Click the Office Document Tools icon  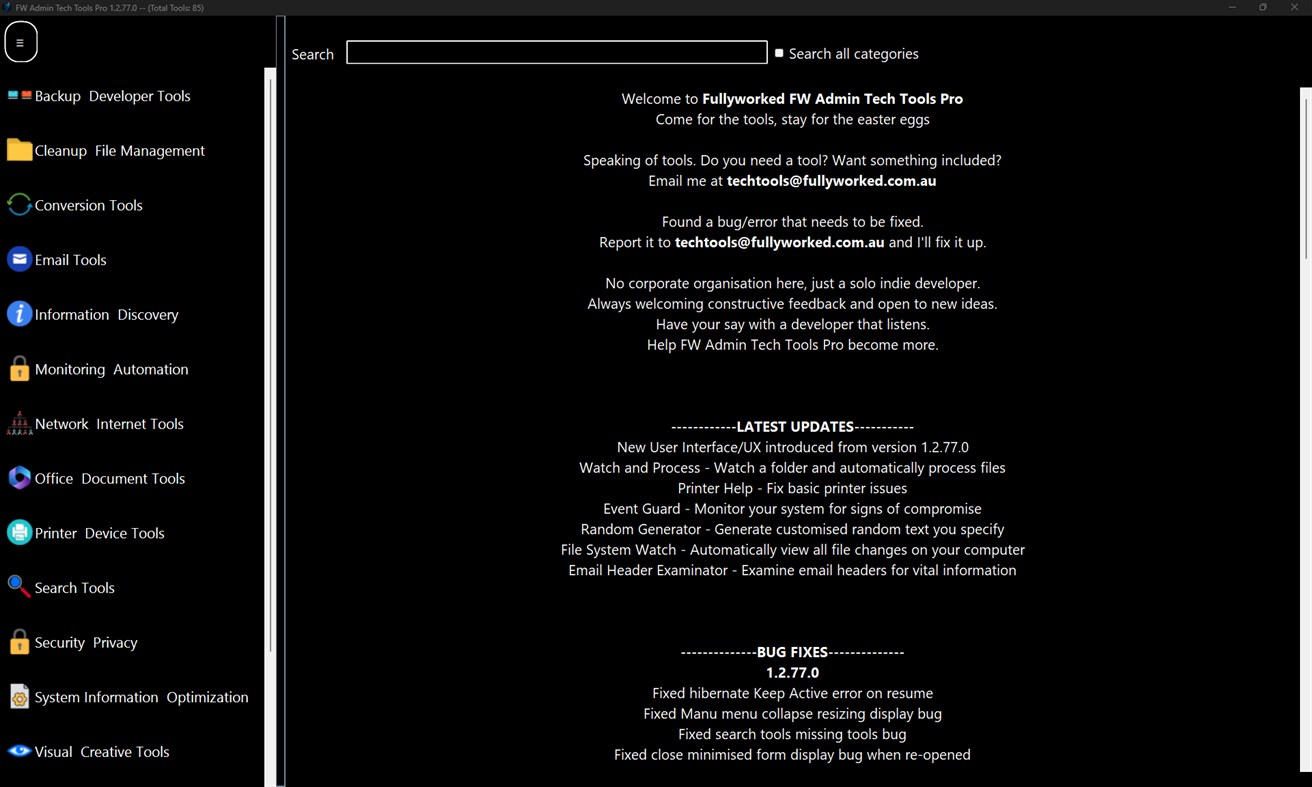[19, 478]
